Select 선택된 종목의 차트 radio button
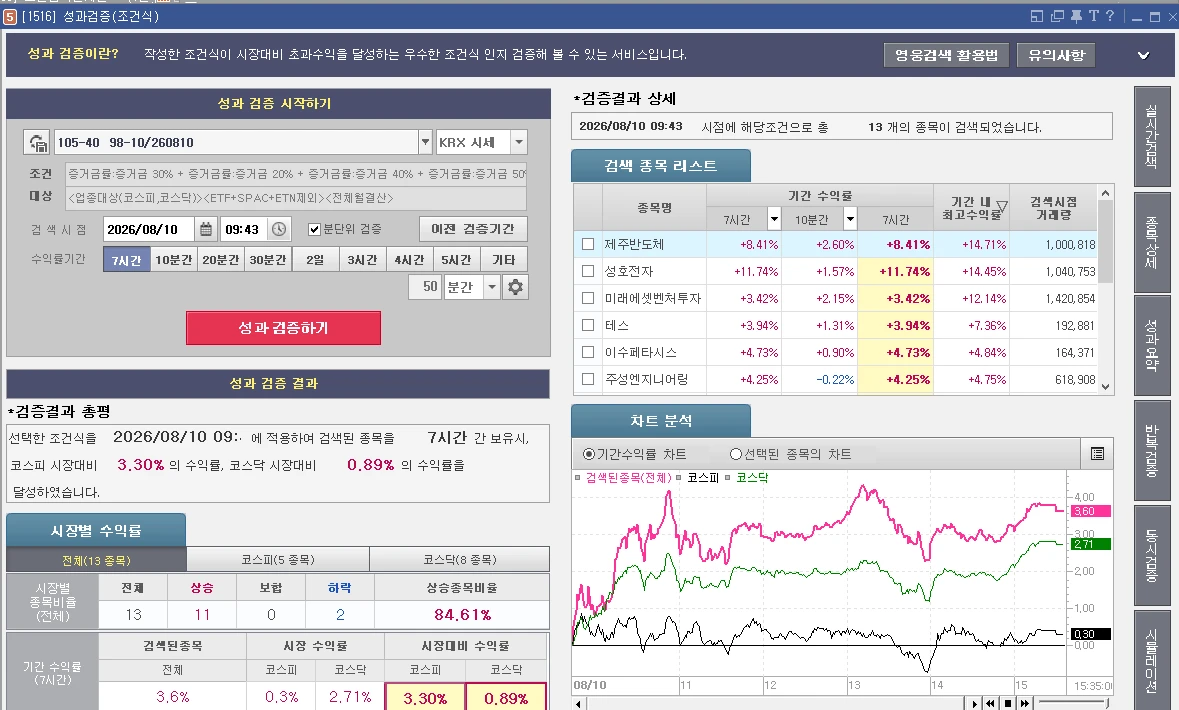Viewport: 1179px width, 710px height. pos(736,454)
